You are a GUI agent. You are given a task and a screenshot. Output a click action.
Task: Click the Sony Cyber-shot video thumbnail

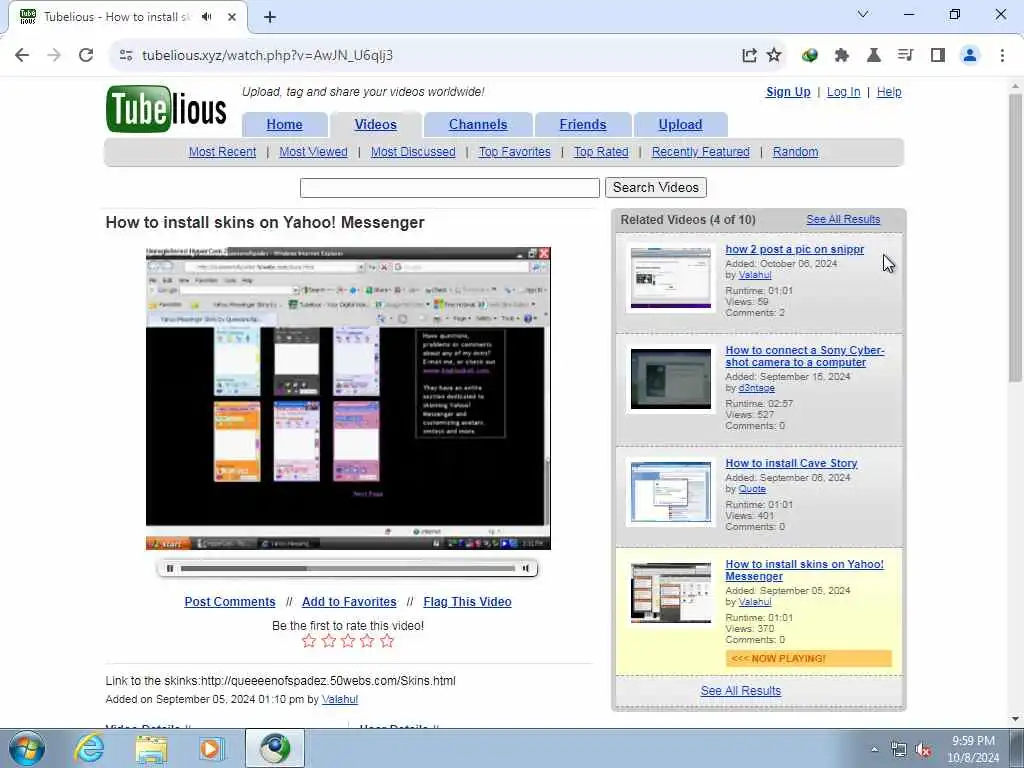click(x=671, y=379)
